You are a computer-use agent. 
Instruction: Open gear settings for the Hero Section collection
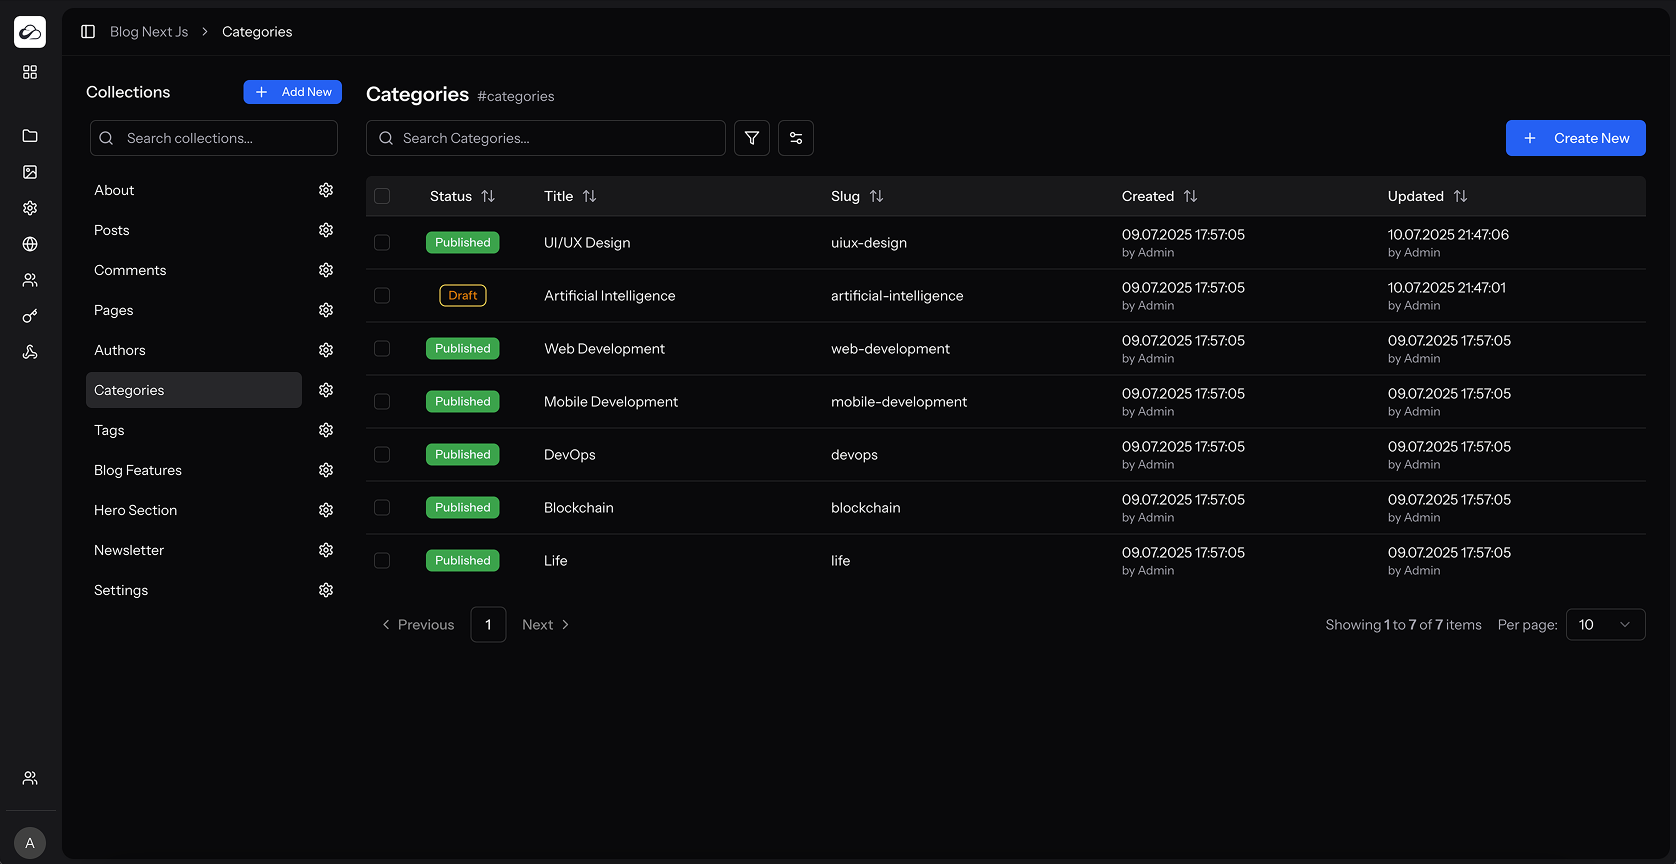tap(326, 510)
